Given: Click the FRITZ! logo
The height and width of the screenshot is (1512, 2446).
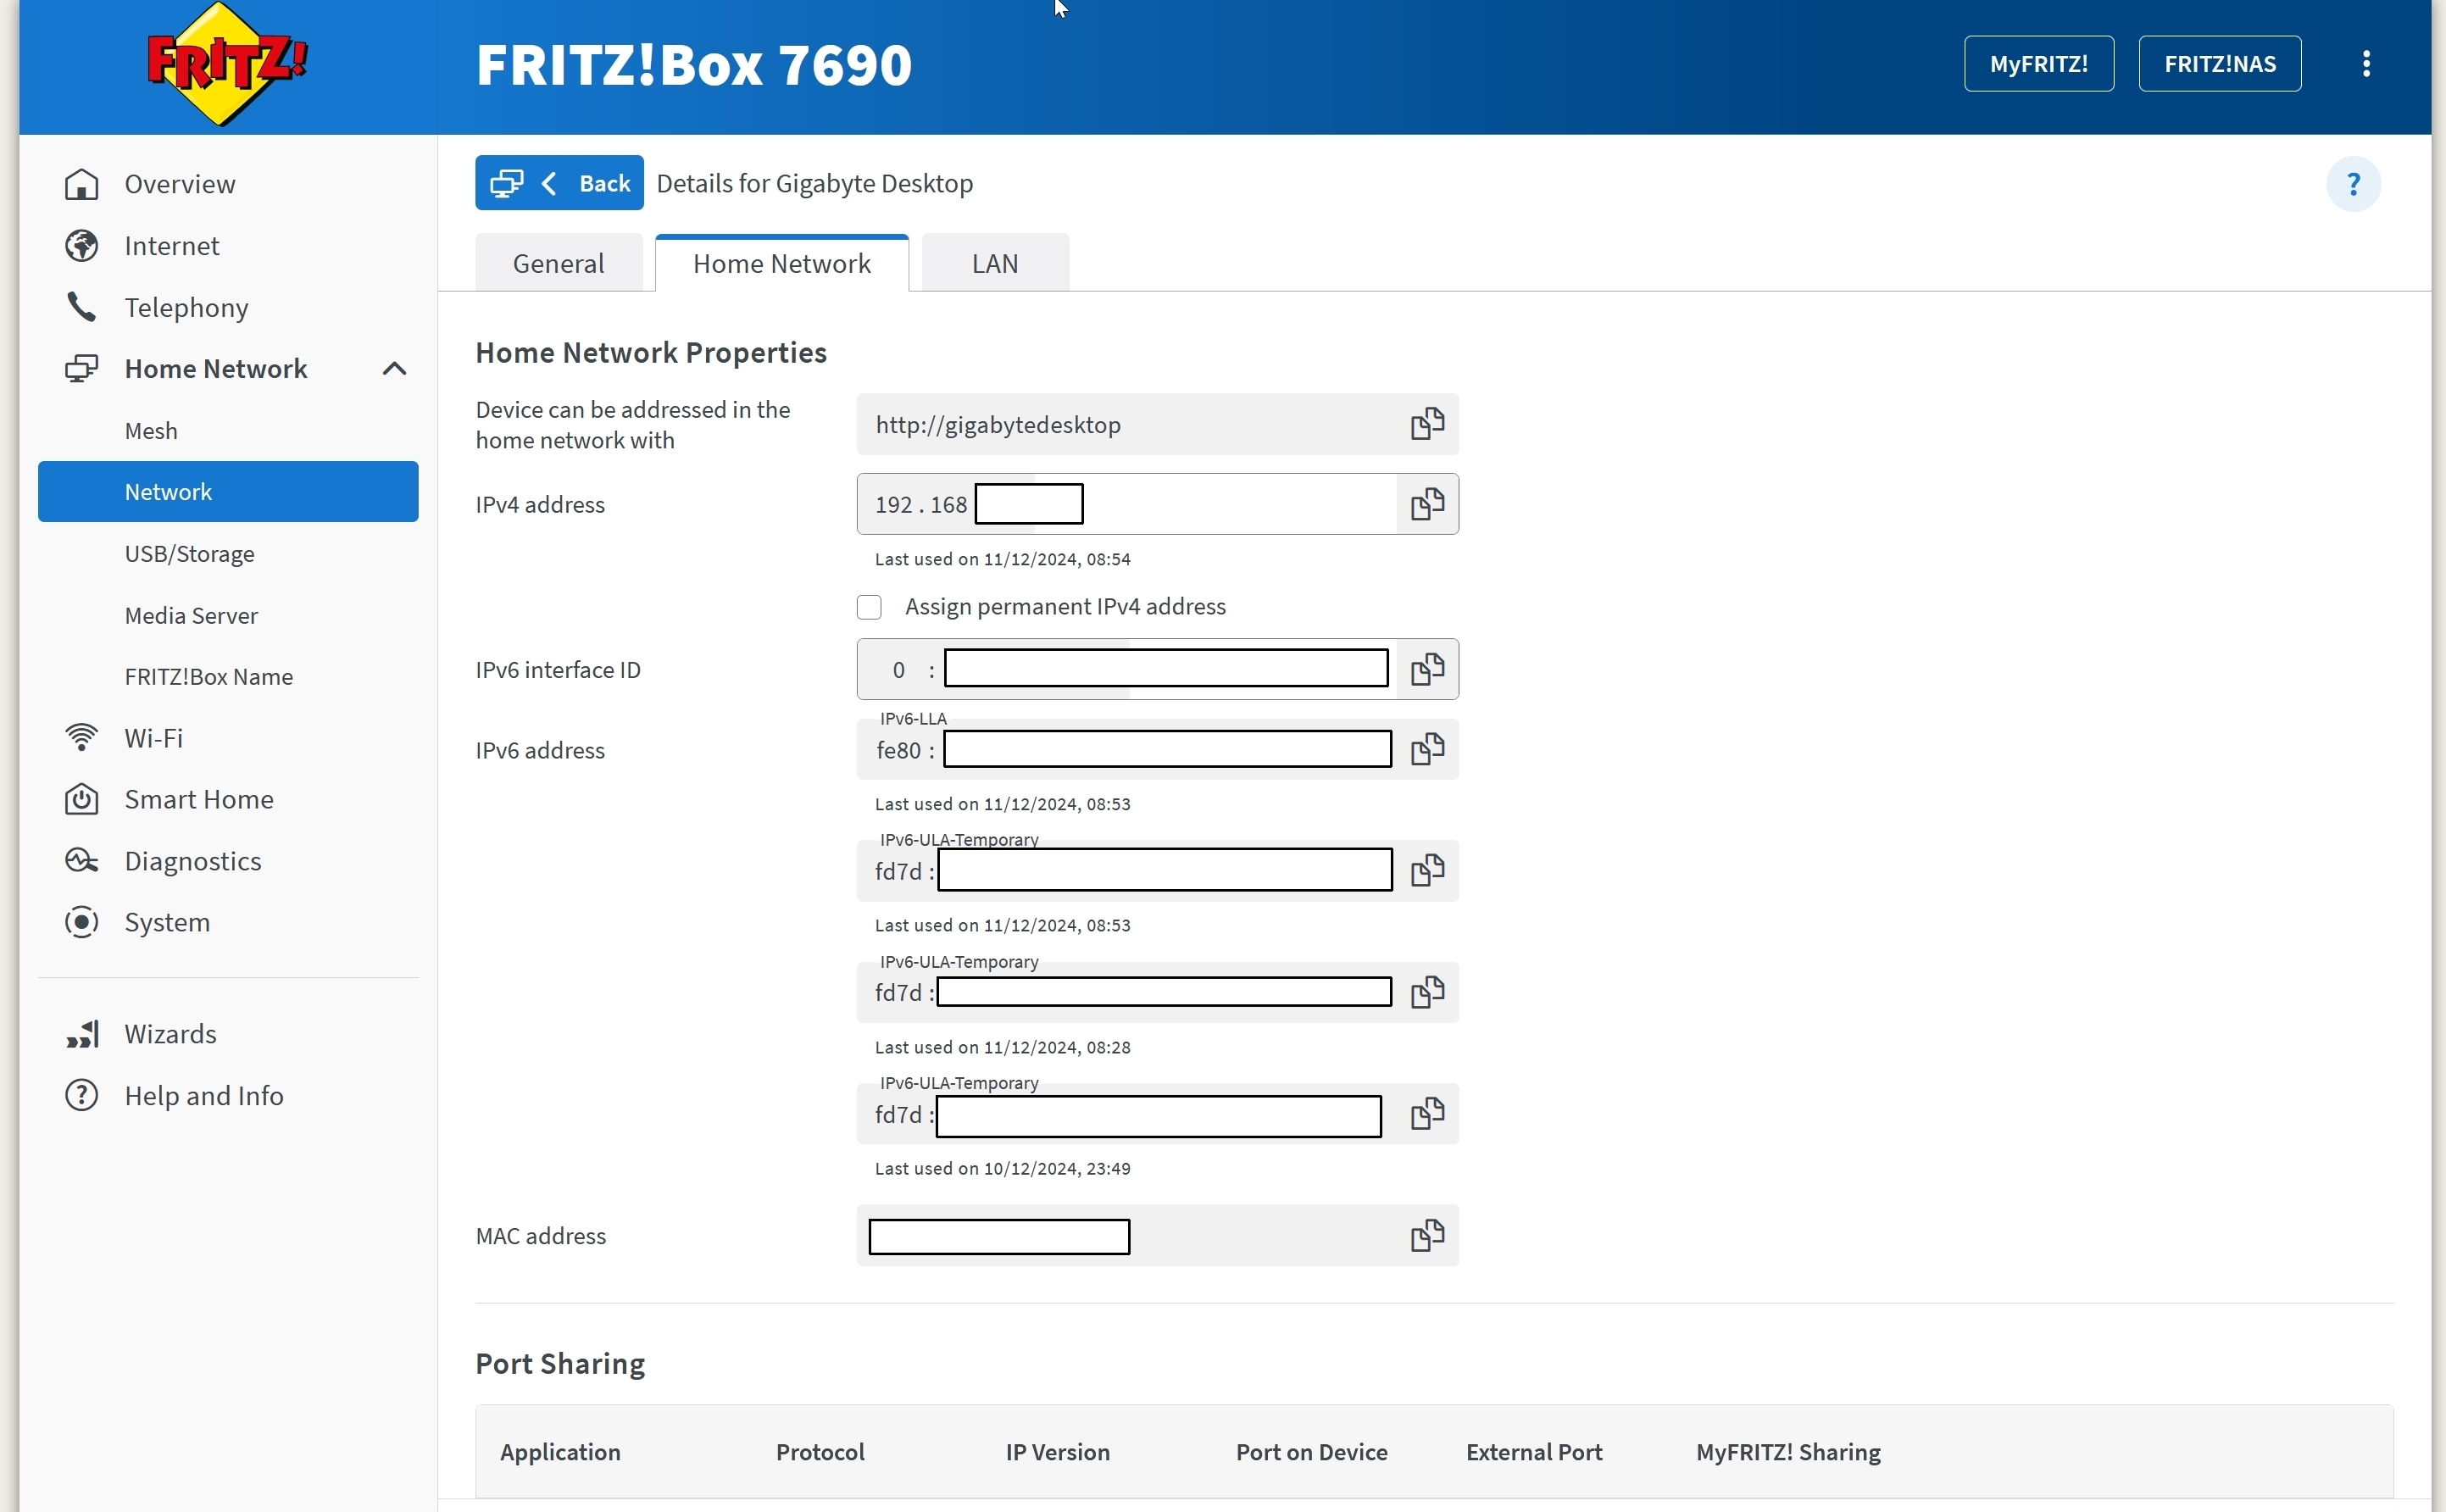Looking at the screenshot, I should (x=228, y=64).
